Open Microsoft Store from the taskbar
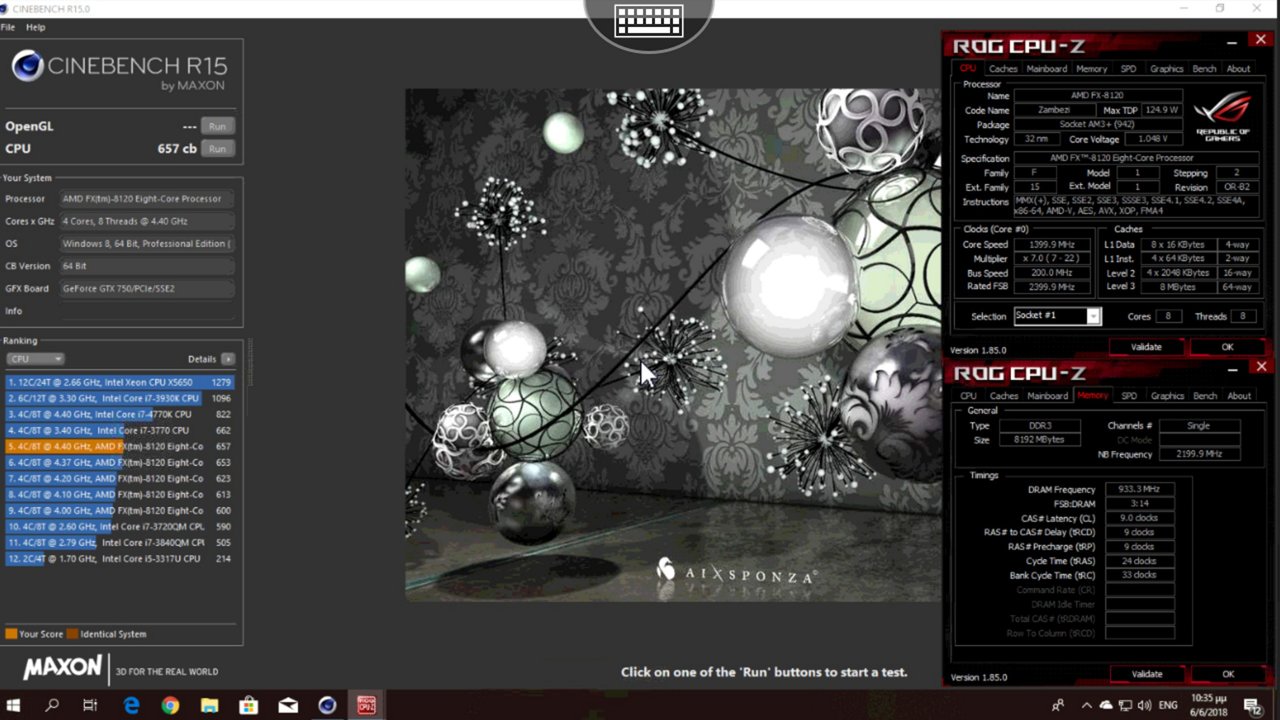This screenshot has width=1280, height=720. pyautogui.click(x=248, y=705)
